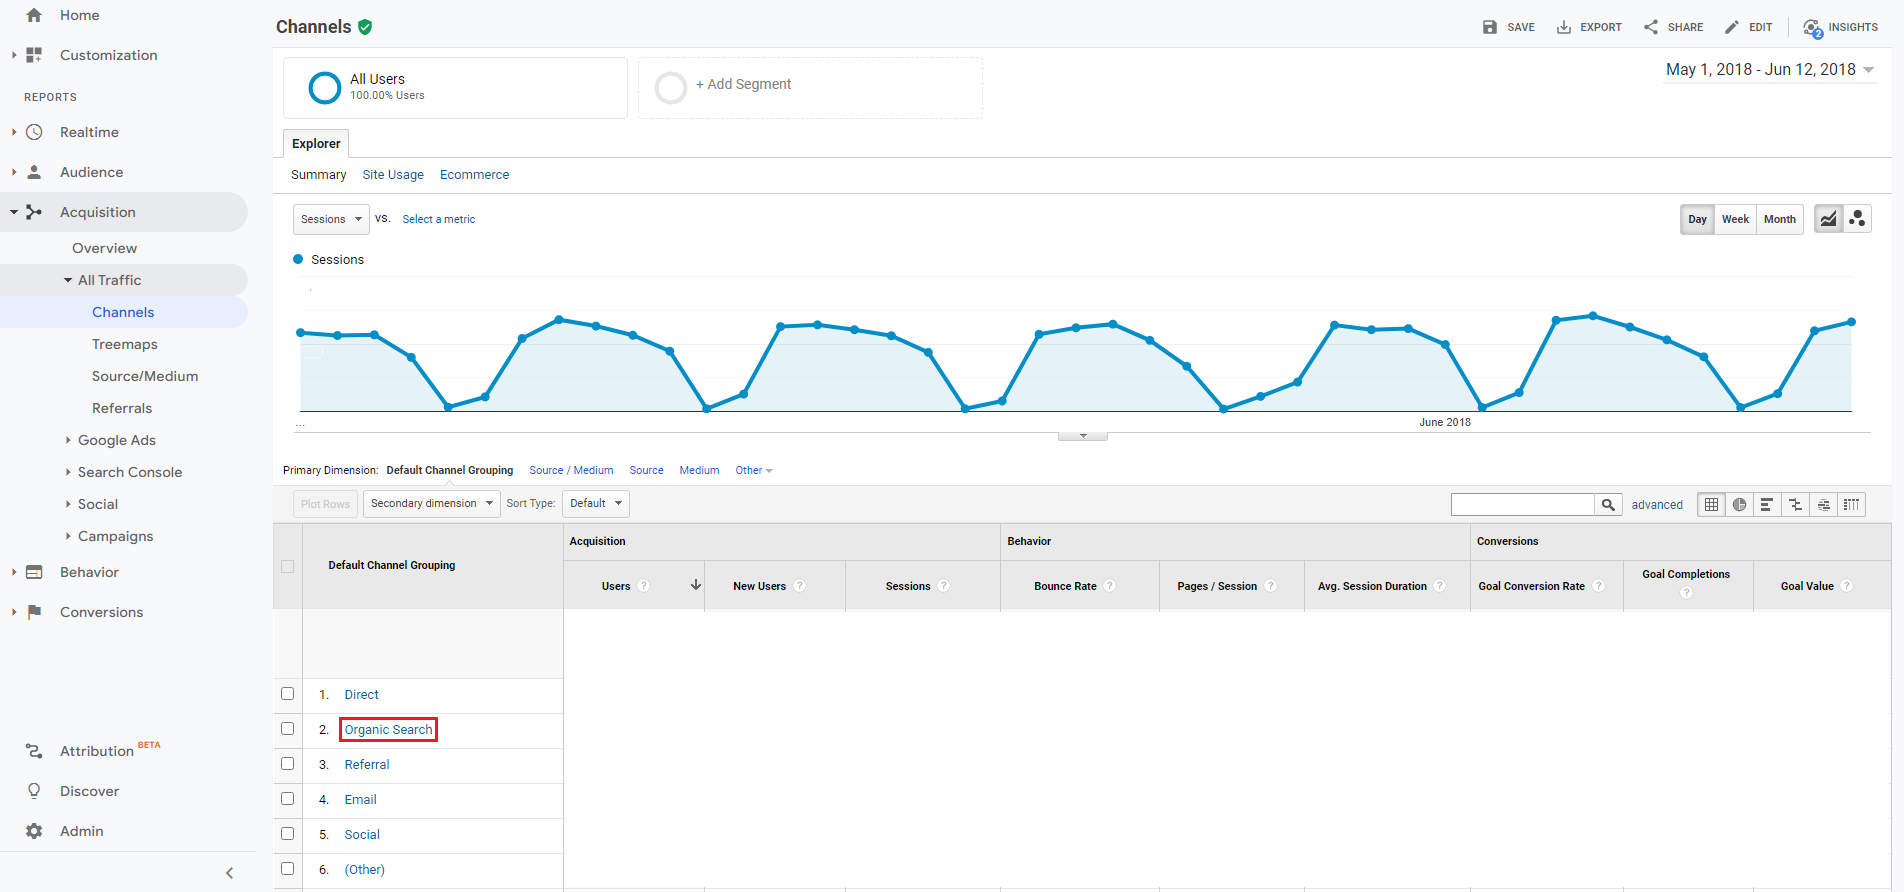Open the Site Usage tab

(393, 175)
